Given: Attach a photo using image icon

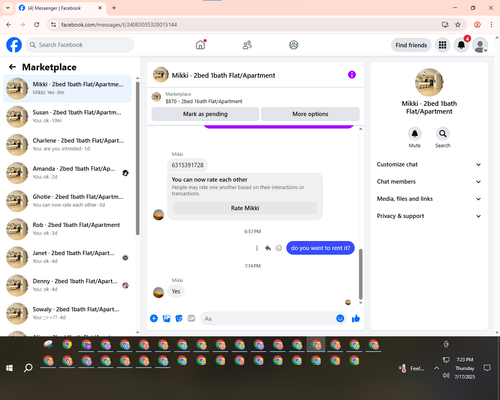Looking at the screenshot, I should coord(166,318).
